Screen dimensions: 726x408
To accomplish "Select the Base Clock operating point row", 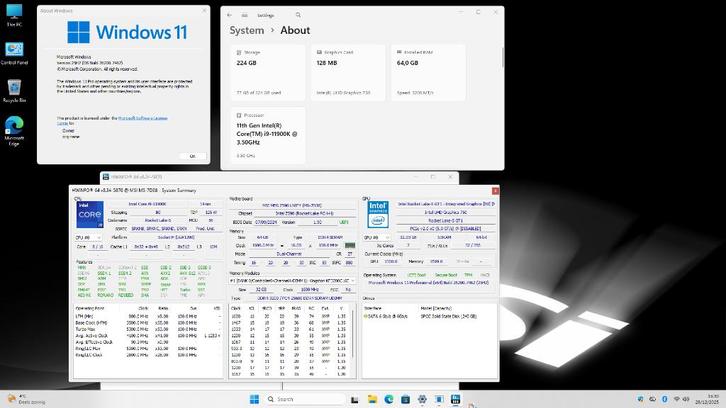I will click(x=147, y=322).
